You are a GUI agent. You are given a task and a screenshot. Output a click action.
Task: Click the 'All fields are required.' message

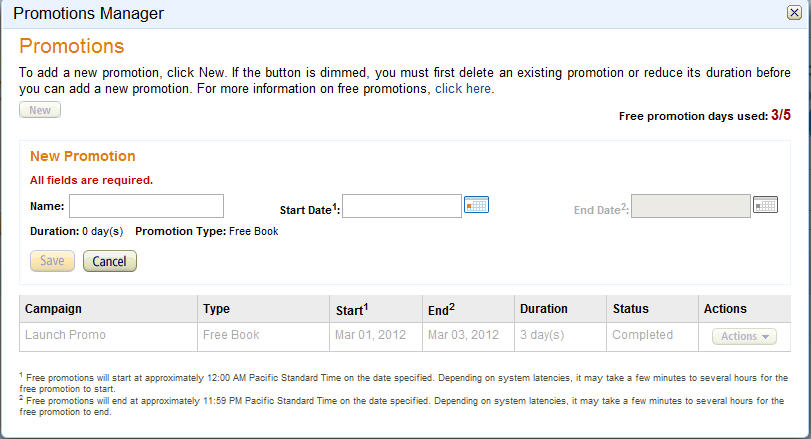(92, 180)
